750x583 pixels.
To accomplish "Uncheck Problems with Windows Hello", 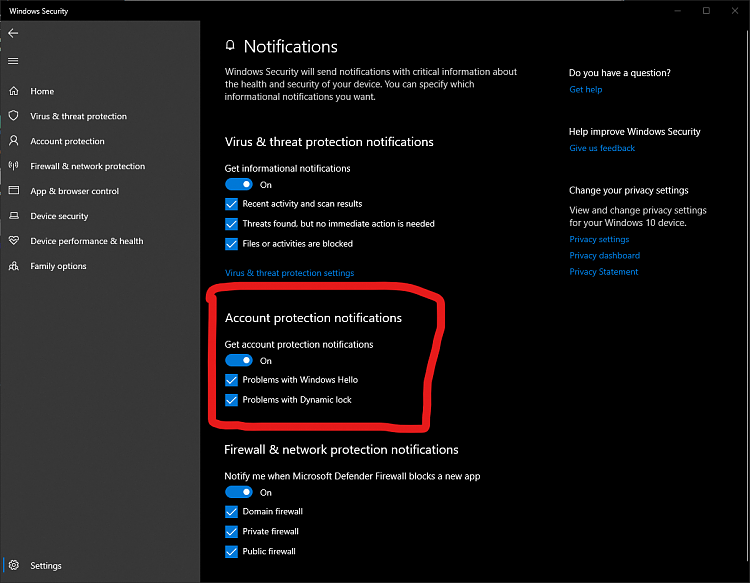I will tap(232, 380).
